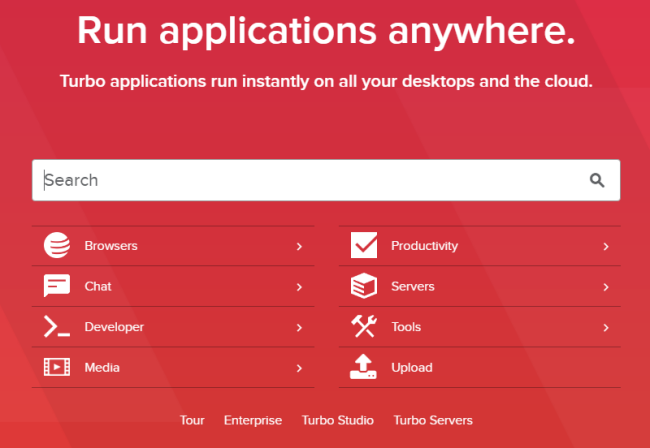Open the Browsers category label
The image size is (650, 448).
(111, 246)
